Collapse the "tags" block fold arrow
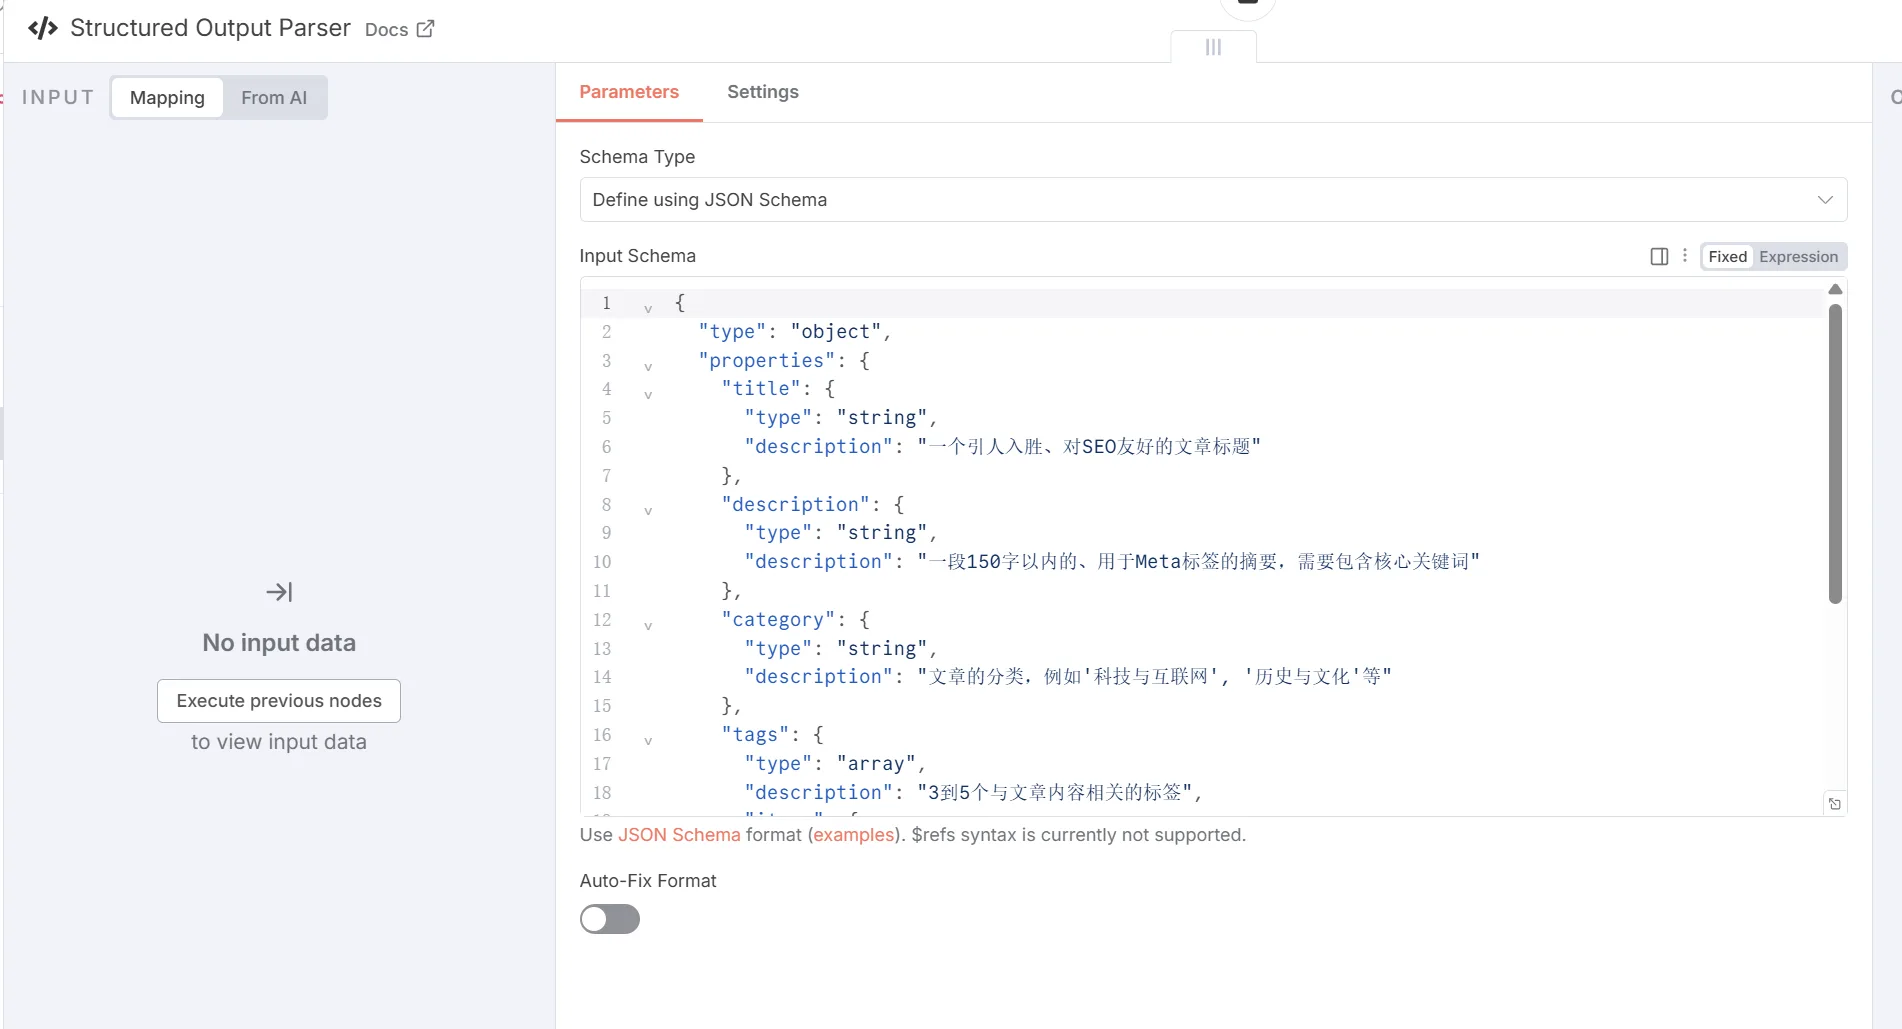This screenshot has height=1029, width=1902. coord(648,741)
